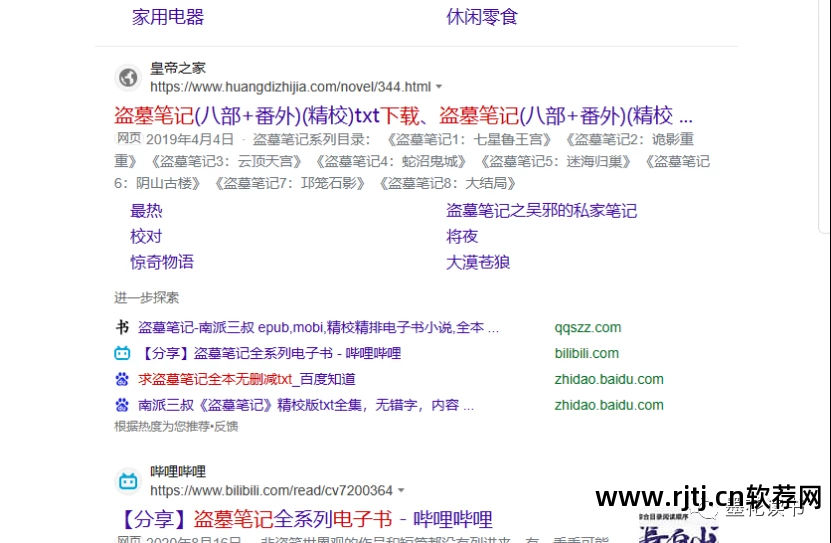Image resolution: width=831 pixels, height=543 pixels.
Task: Open the huangdizhijia.com URL
Action: (290, 87)
